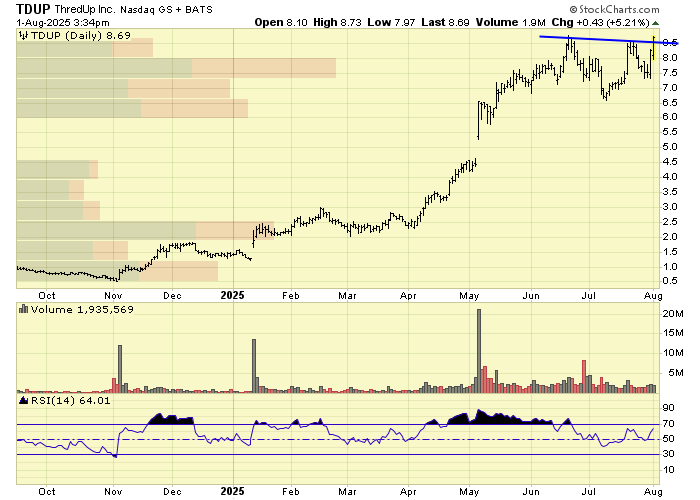The image size is (700, 500).
Task: Click the 90 label on the RSI axis
Action: tap(668, 408)
